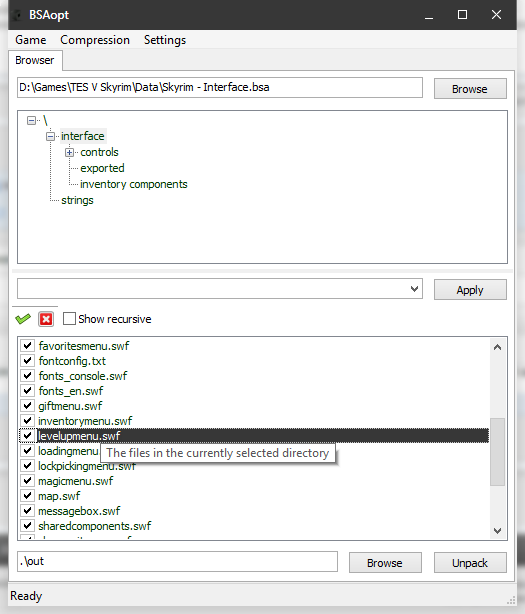This screenshot has height=614, width=525.
Task: Click the scroll down arrow in file list
Action: (497, 531)
